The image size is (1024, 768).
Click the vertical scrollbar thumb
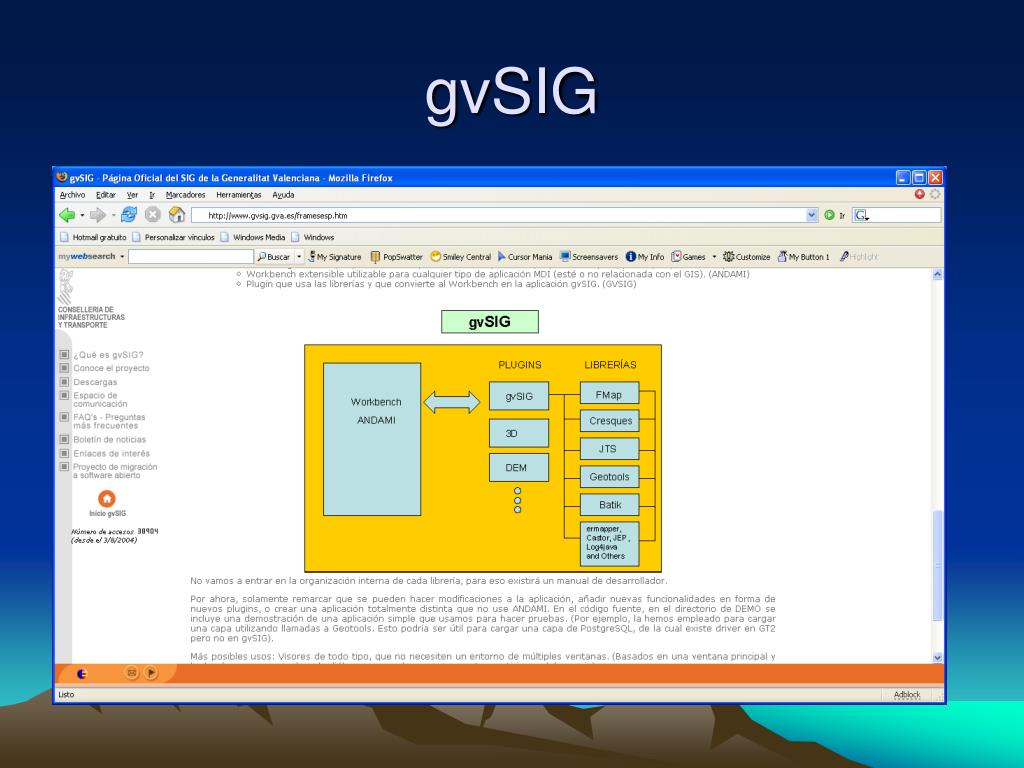938,565
